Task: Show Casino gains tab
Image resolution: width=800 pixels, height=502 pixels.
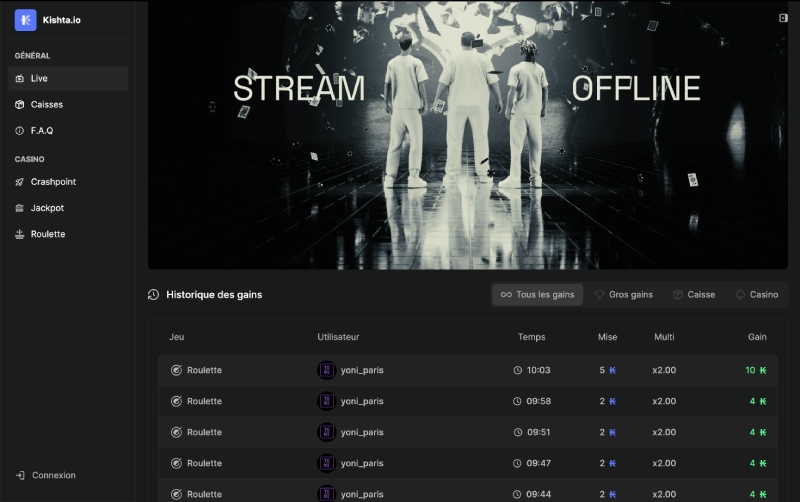Action: coord(757,294)
